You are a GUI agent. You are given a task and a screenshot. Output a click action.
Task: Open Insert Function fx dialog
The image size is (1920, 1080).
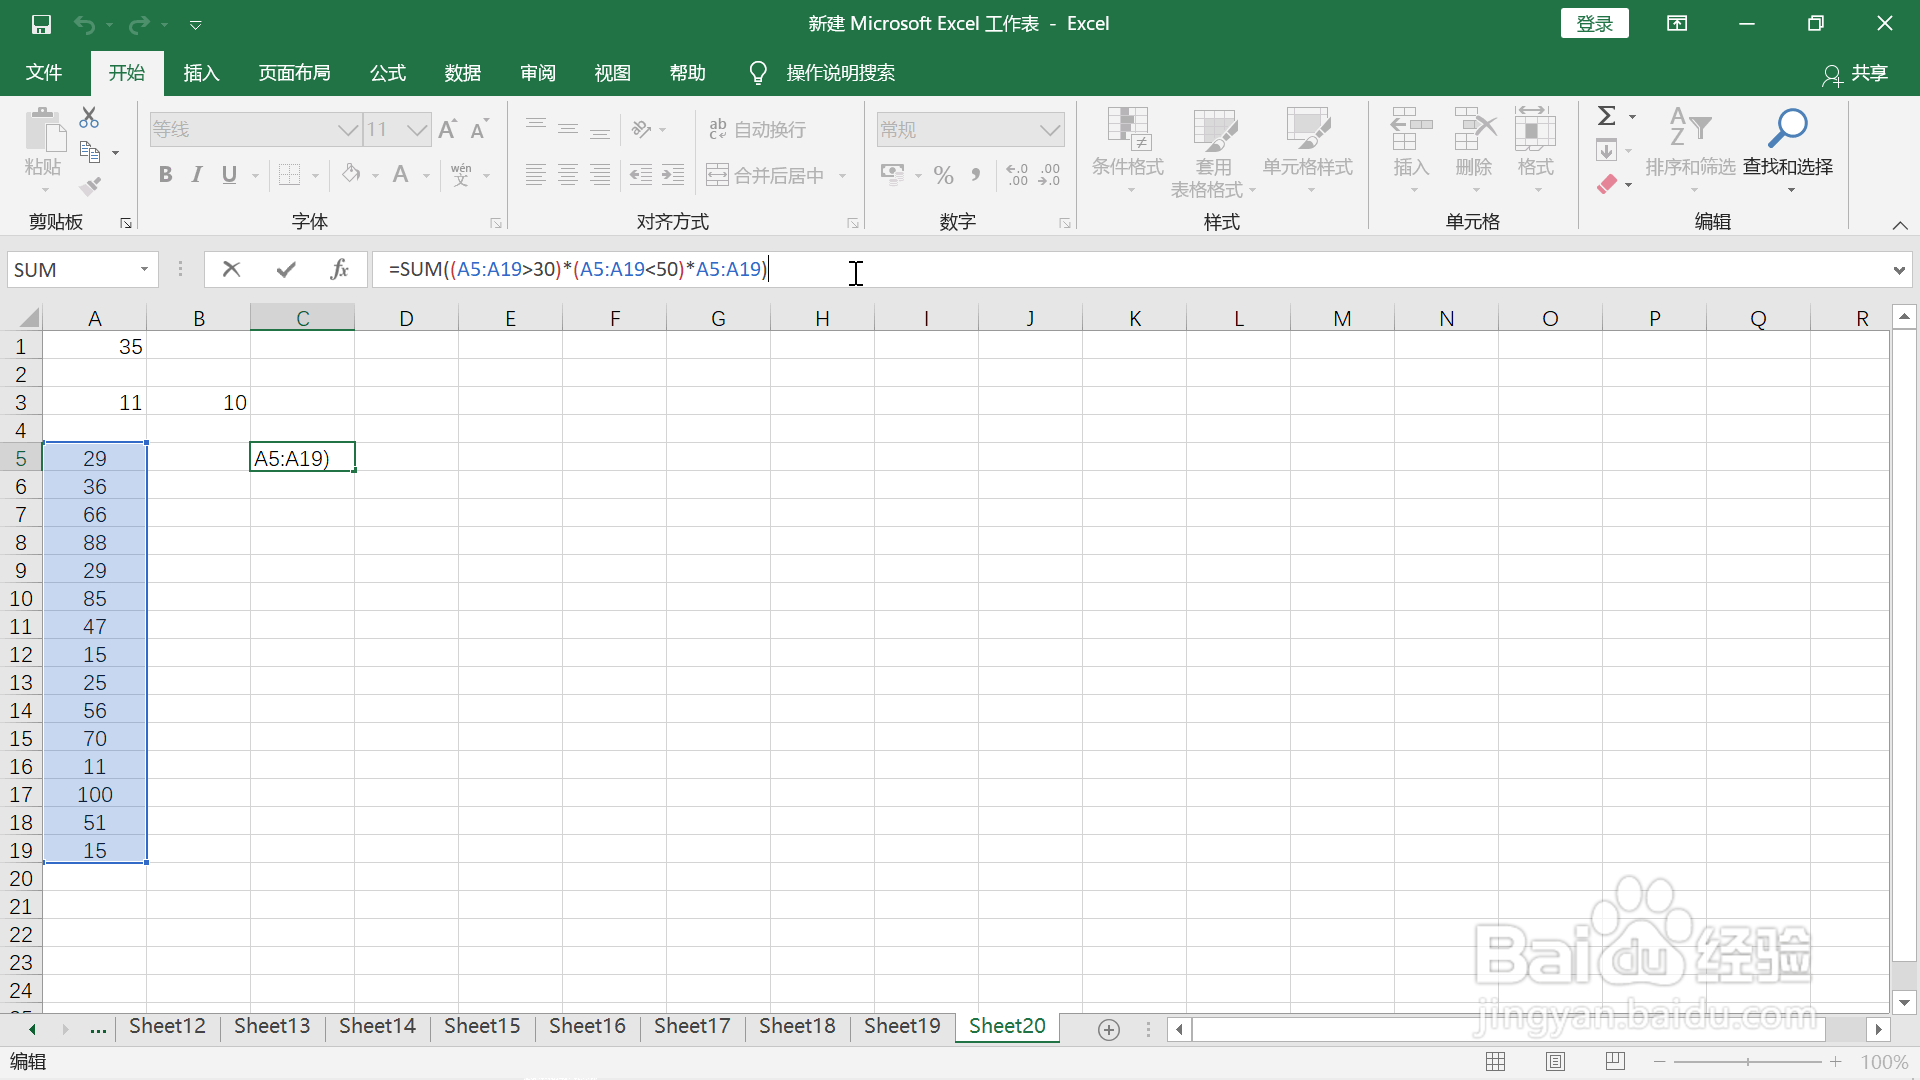point(339,269)
